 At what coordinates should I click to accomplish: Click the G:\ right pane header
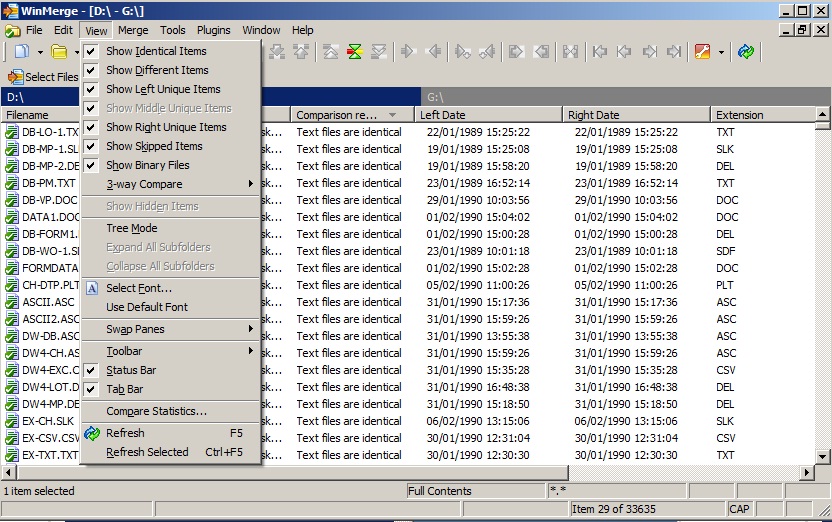coord(626,97)
